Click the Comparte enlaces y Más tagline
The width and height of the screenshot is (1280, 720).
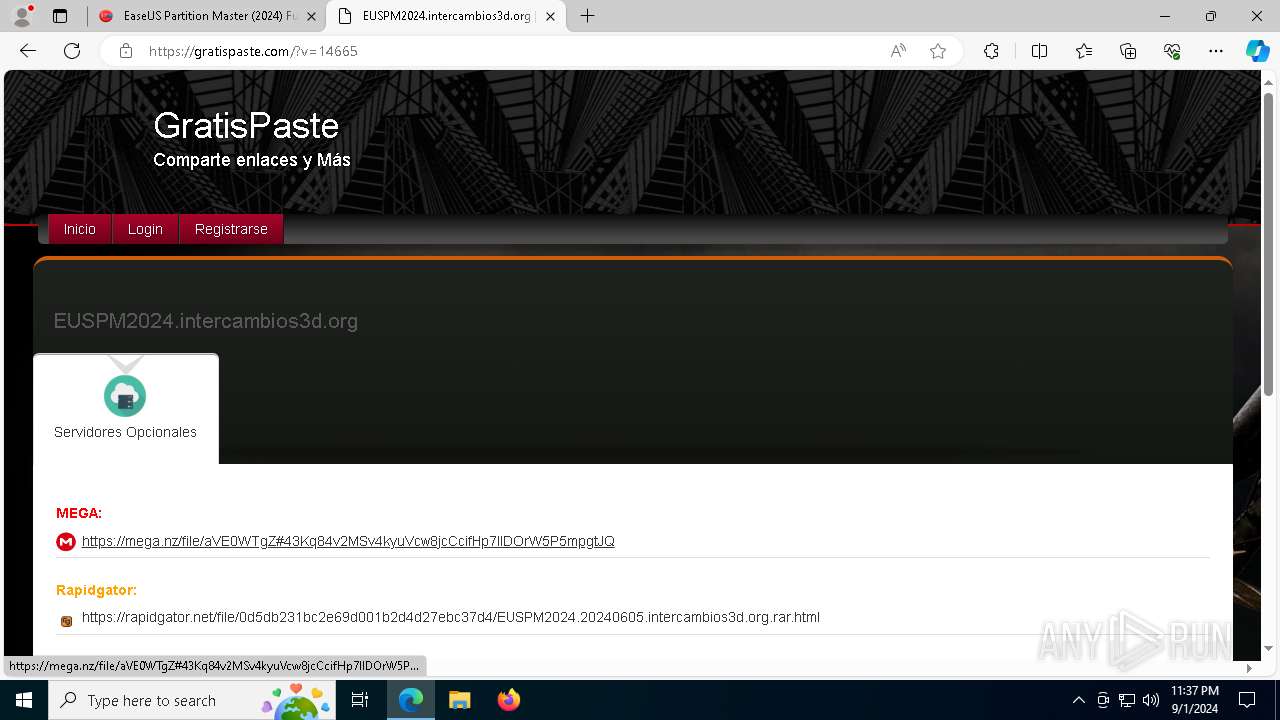point(252,160)
